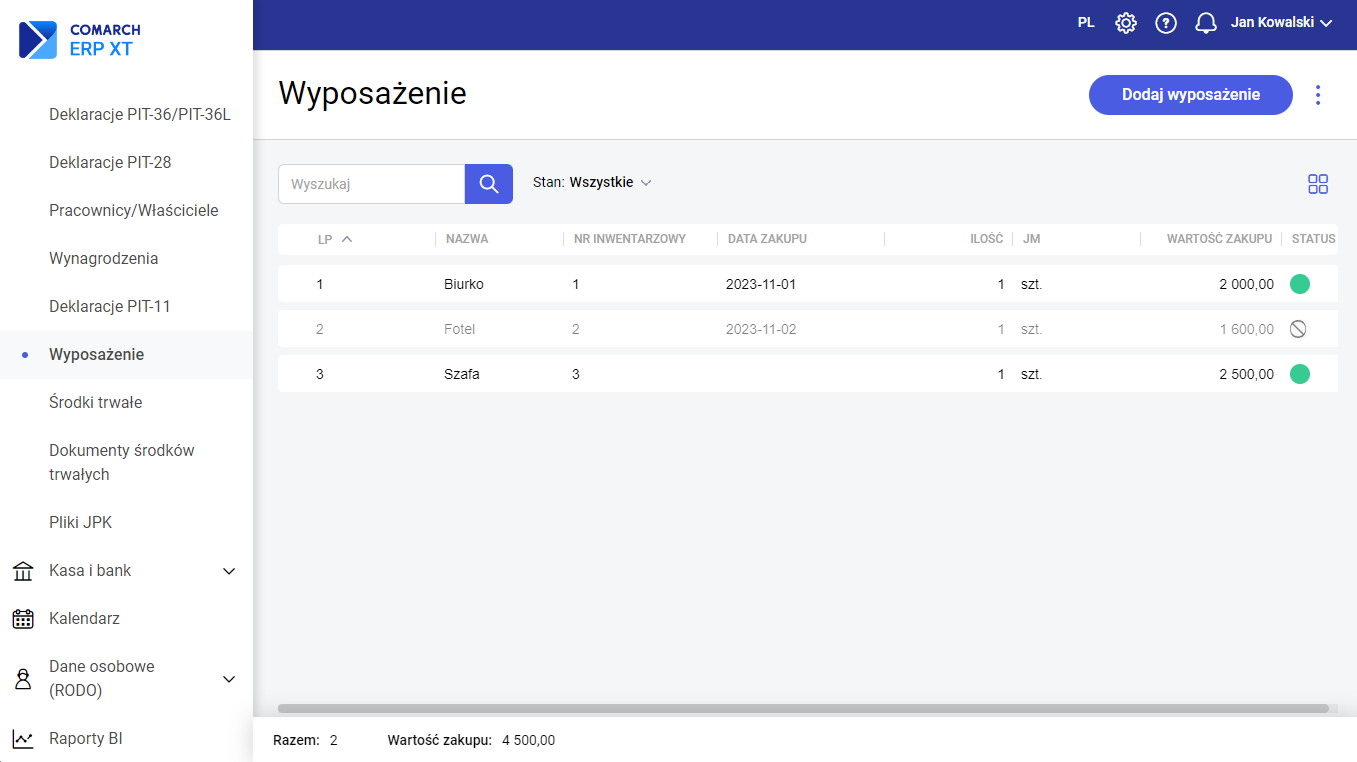Screen dimensions: 1357x762
Task: Open Kalendarz from the sidebar
Action: tap(84, 619)
